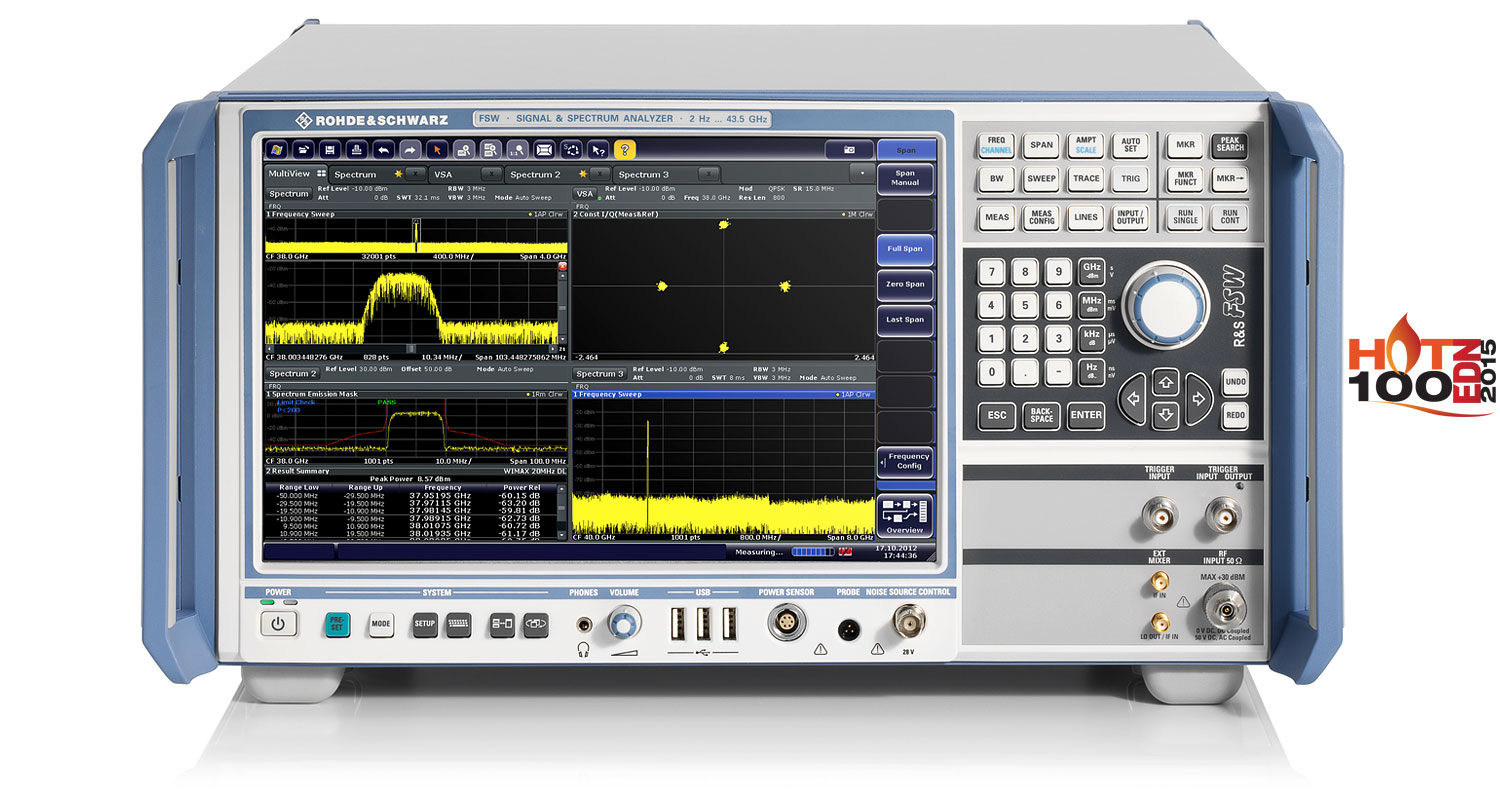Tap the AUTO SET hardkey
The width and height of the screenshot is (1500, 800).
(x=1130, y=145)
